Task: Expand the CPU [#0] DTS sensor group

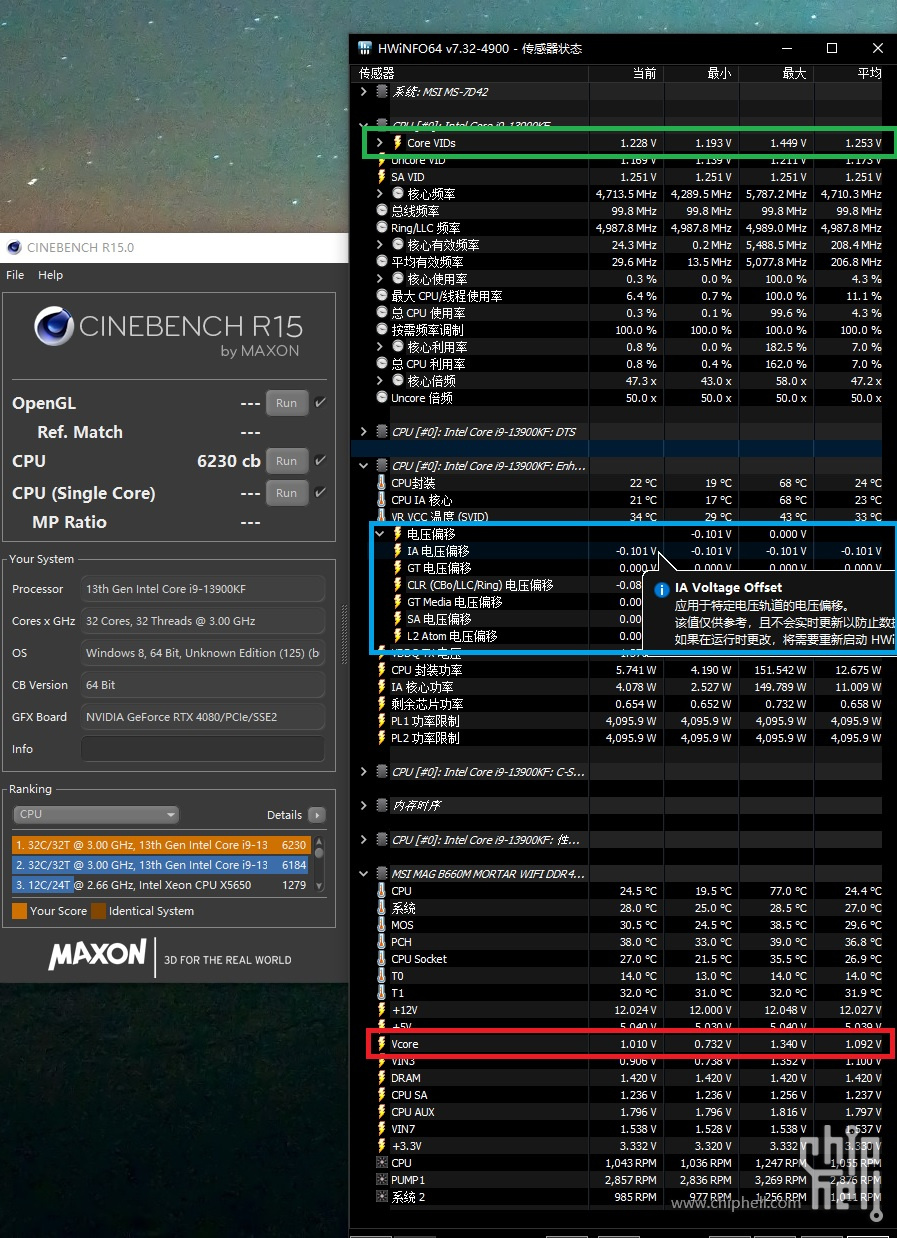Action: [x=364, y=432]
